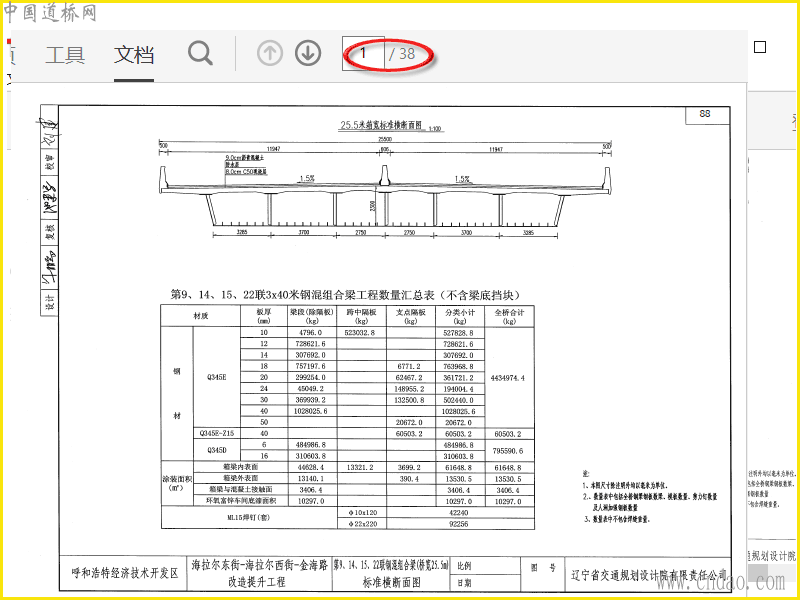The image size is (800, 600).
Task: Click the Q345E material cell
Action: tap(217, 377)
